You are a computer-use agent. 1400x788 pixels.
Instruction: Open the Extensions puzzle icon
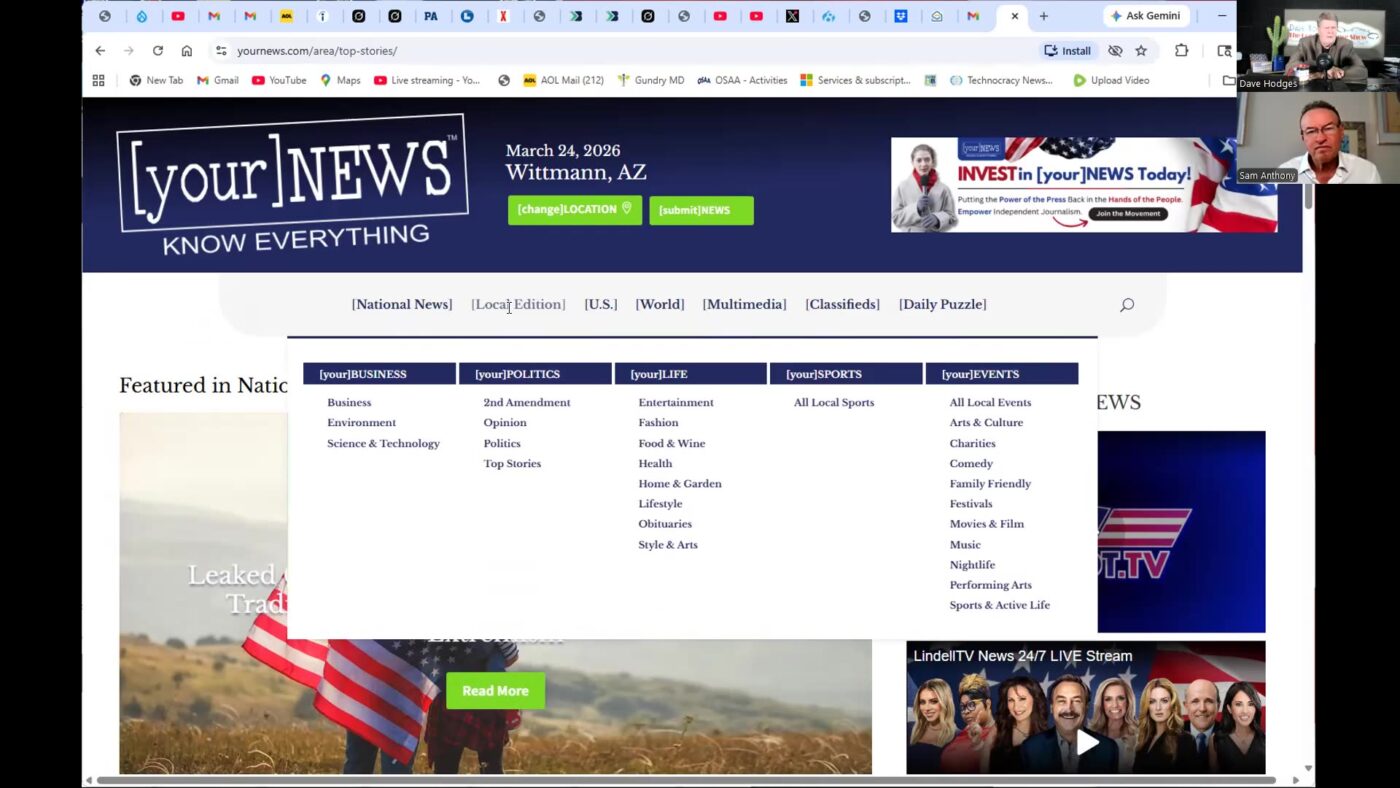(x=1181, y=51)
